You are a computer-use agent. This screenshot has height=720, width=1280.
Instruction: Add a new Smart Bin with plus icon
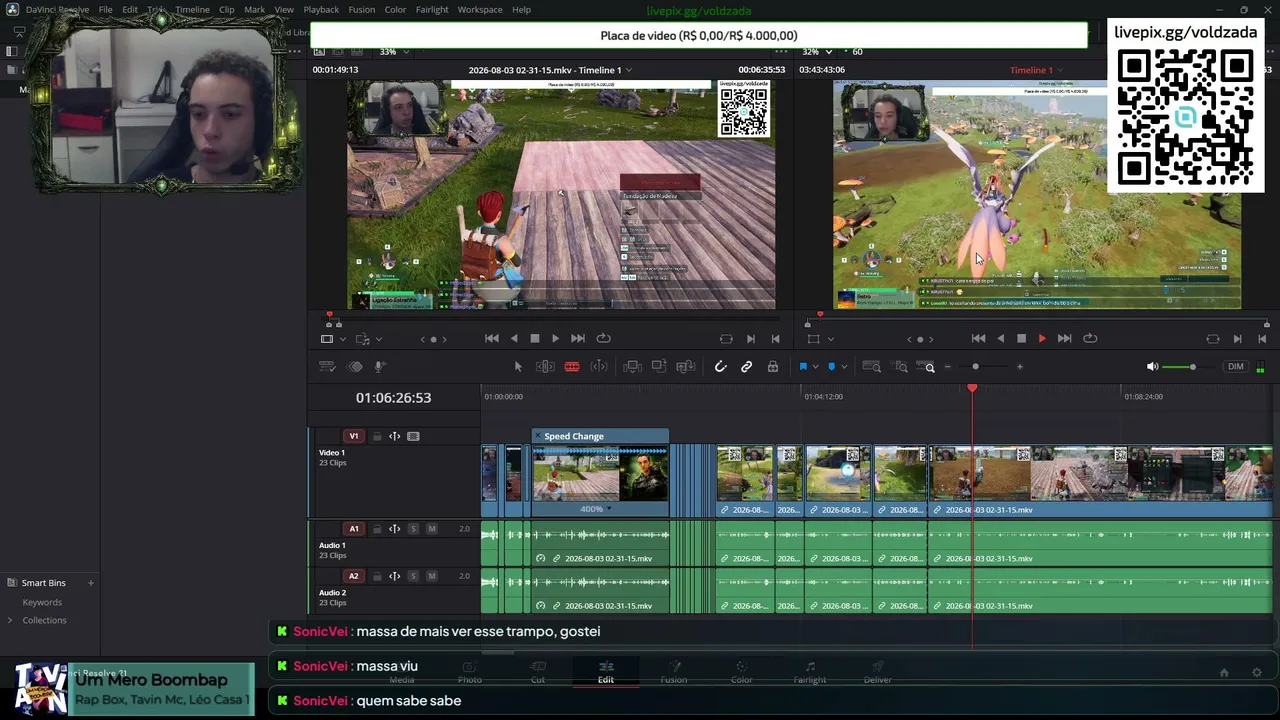pos(90,583)
